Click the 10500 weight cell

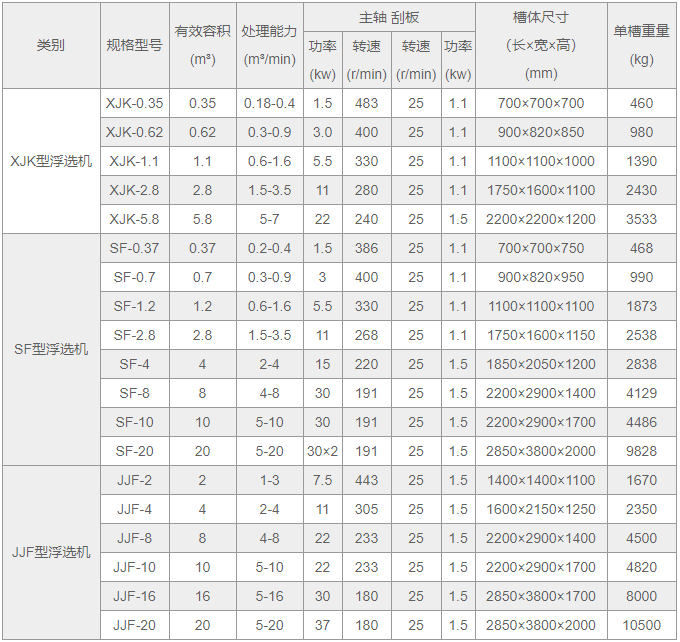coord(641,625)
